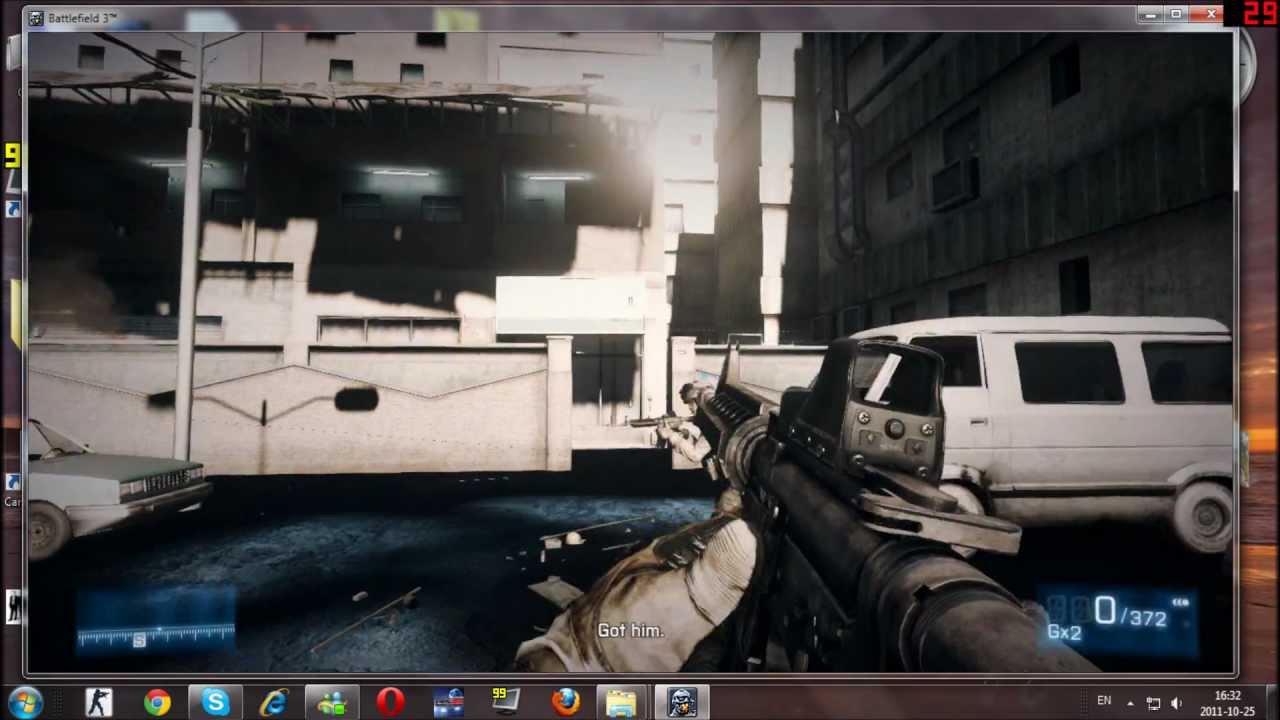Click the taskbar icon left of Fraps
The image size is (1280, 720).
[x=448, y=702]
